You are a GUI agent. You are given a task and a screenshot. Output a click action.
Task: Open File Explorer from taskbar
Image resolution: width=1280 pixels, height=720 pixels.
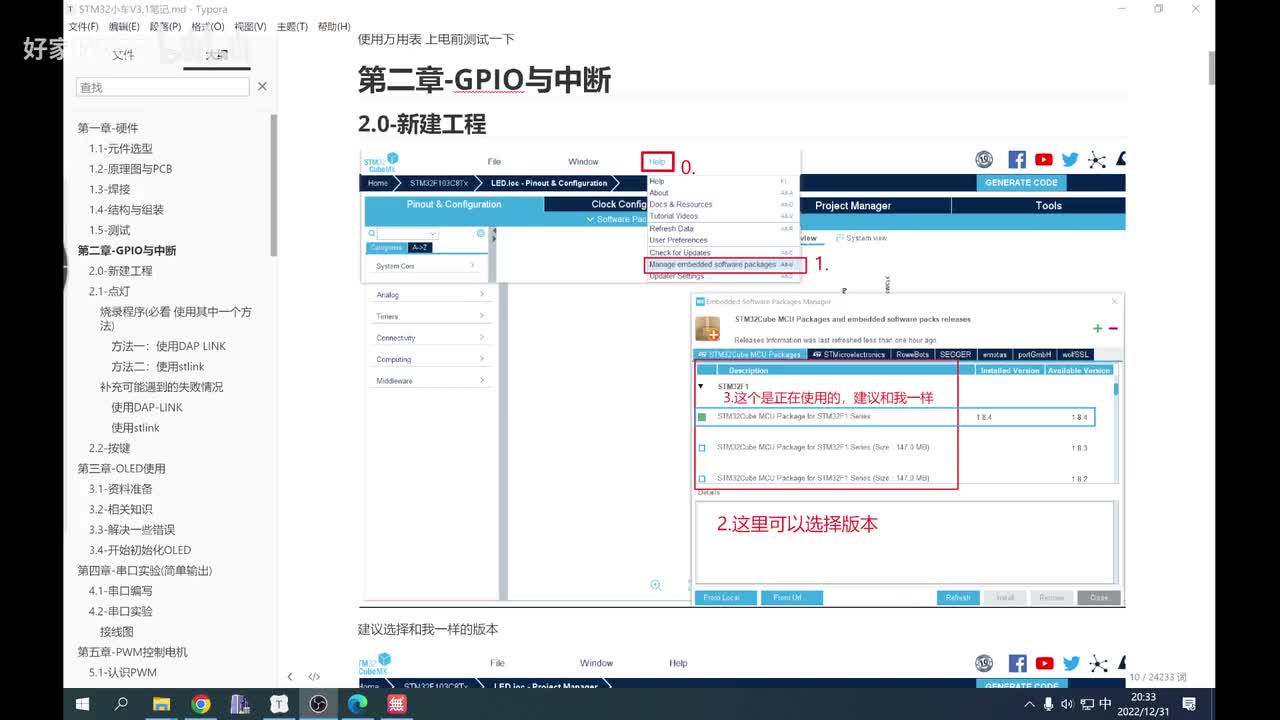coord(161,704)
